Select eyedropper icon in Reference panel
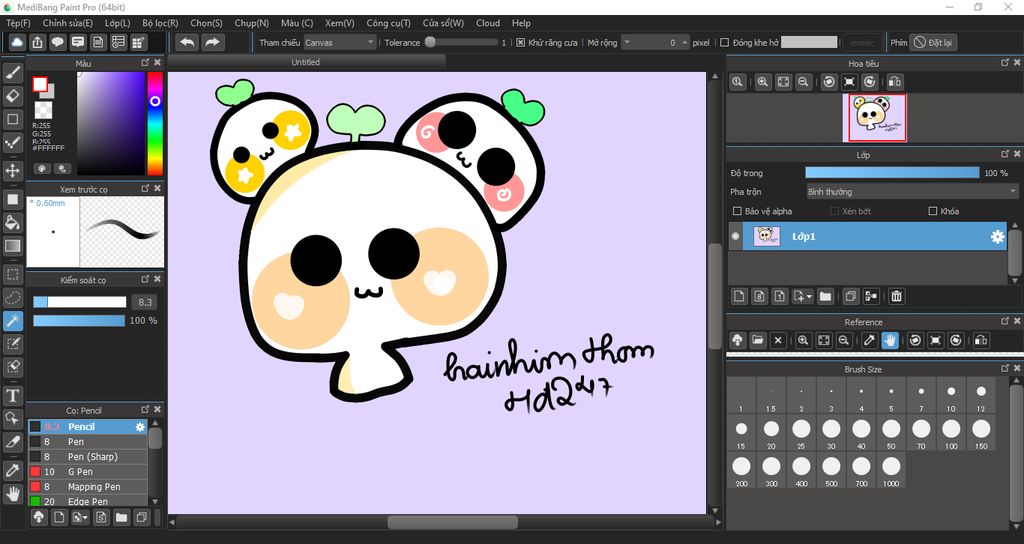 point(869,340)
